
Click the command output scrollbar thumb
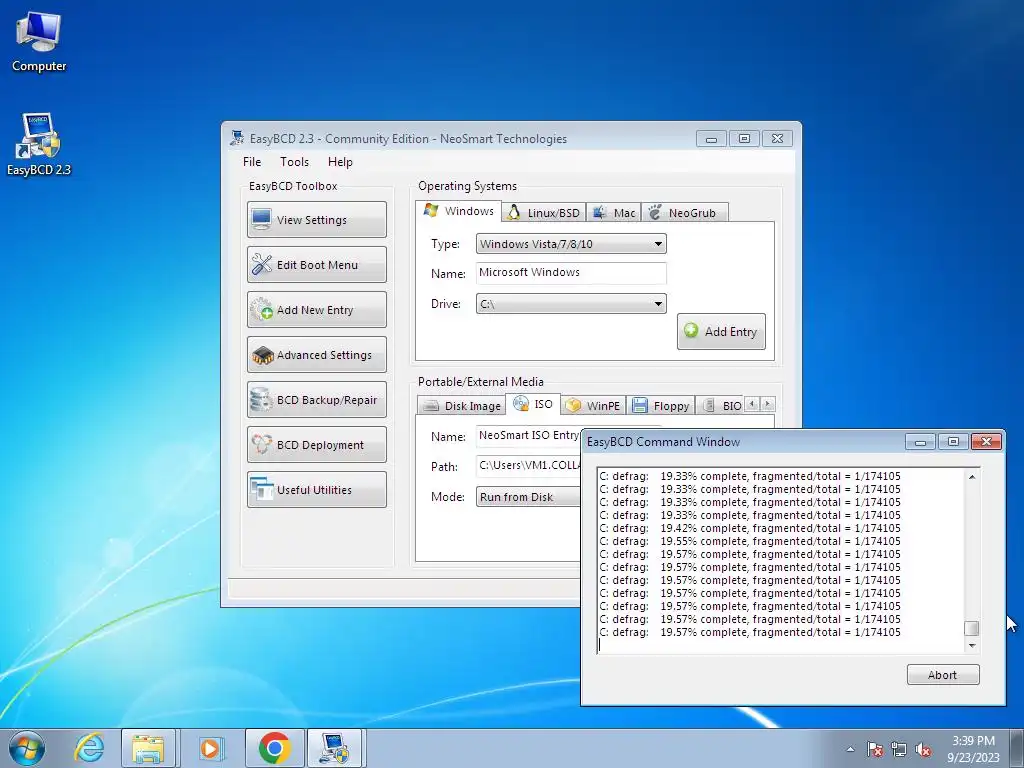[x=972, y=628]
